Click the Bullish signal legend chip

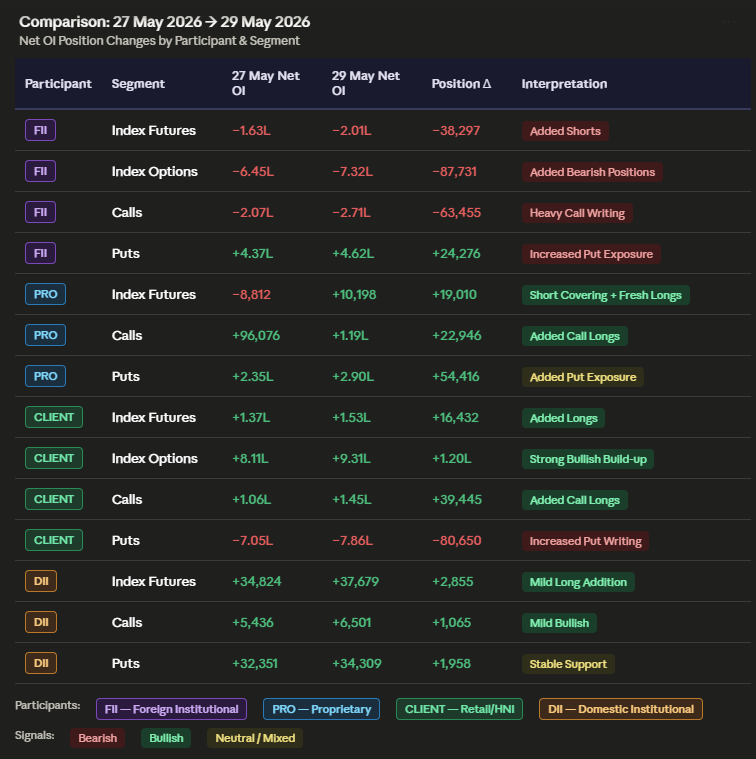pos(166,738)
